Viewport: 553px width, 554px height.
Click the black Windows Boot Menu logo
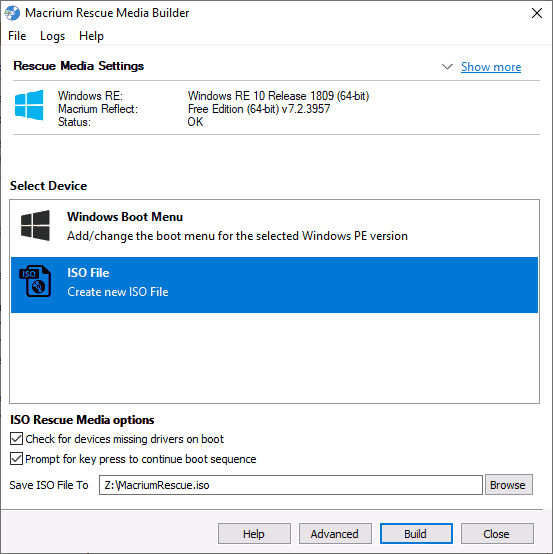[x=35, y=225]
